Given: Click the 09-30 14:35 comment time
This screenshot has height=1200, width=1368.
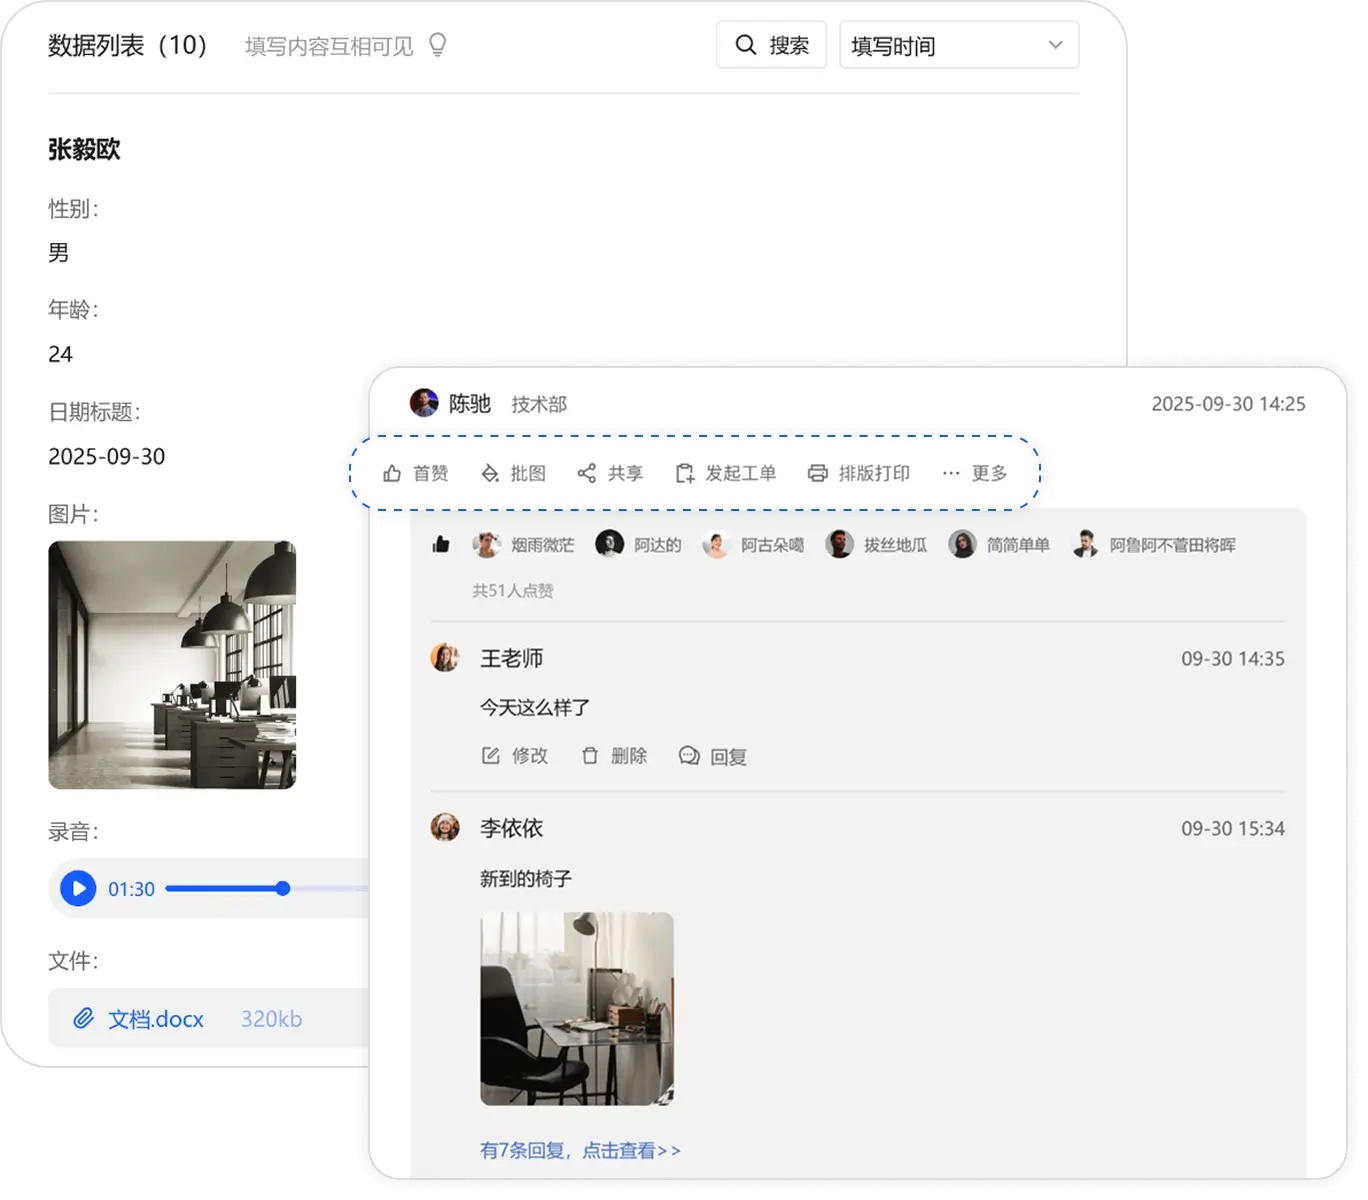Looking at the screenshot, I should tap(1233, 659).
